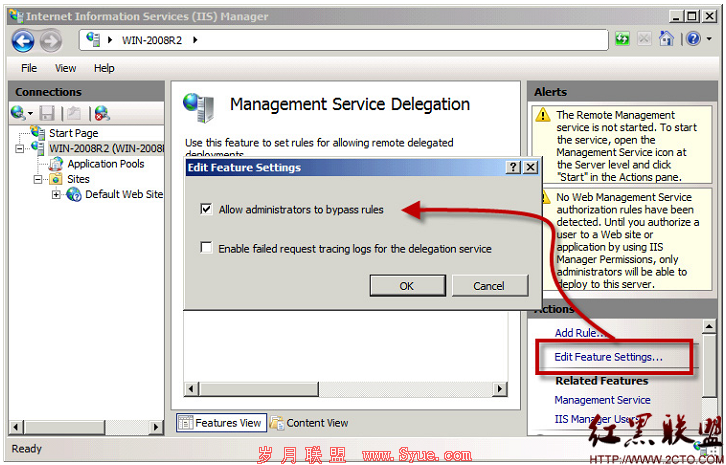726x465 pixels.
Task: Click the Remote Management alert warning icon
Action: point(543,115)
